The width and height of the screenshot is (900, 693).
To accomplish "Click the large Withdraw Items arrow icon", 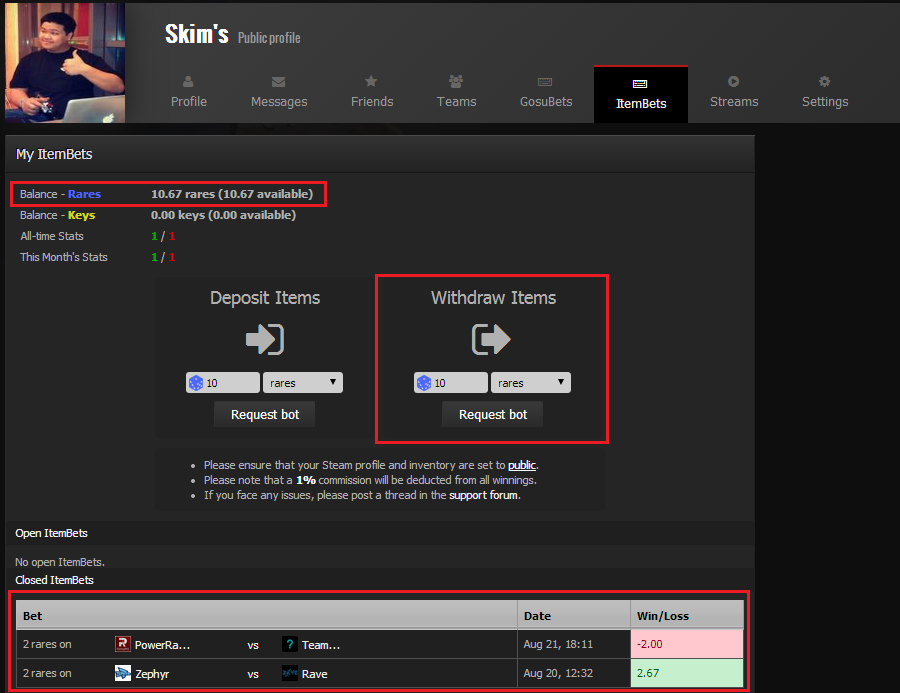I will click(492, 340).
